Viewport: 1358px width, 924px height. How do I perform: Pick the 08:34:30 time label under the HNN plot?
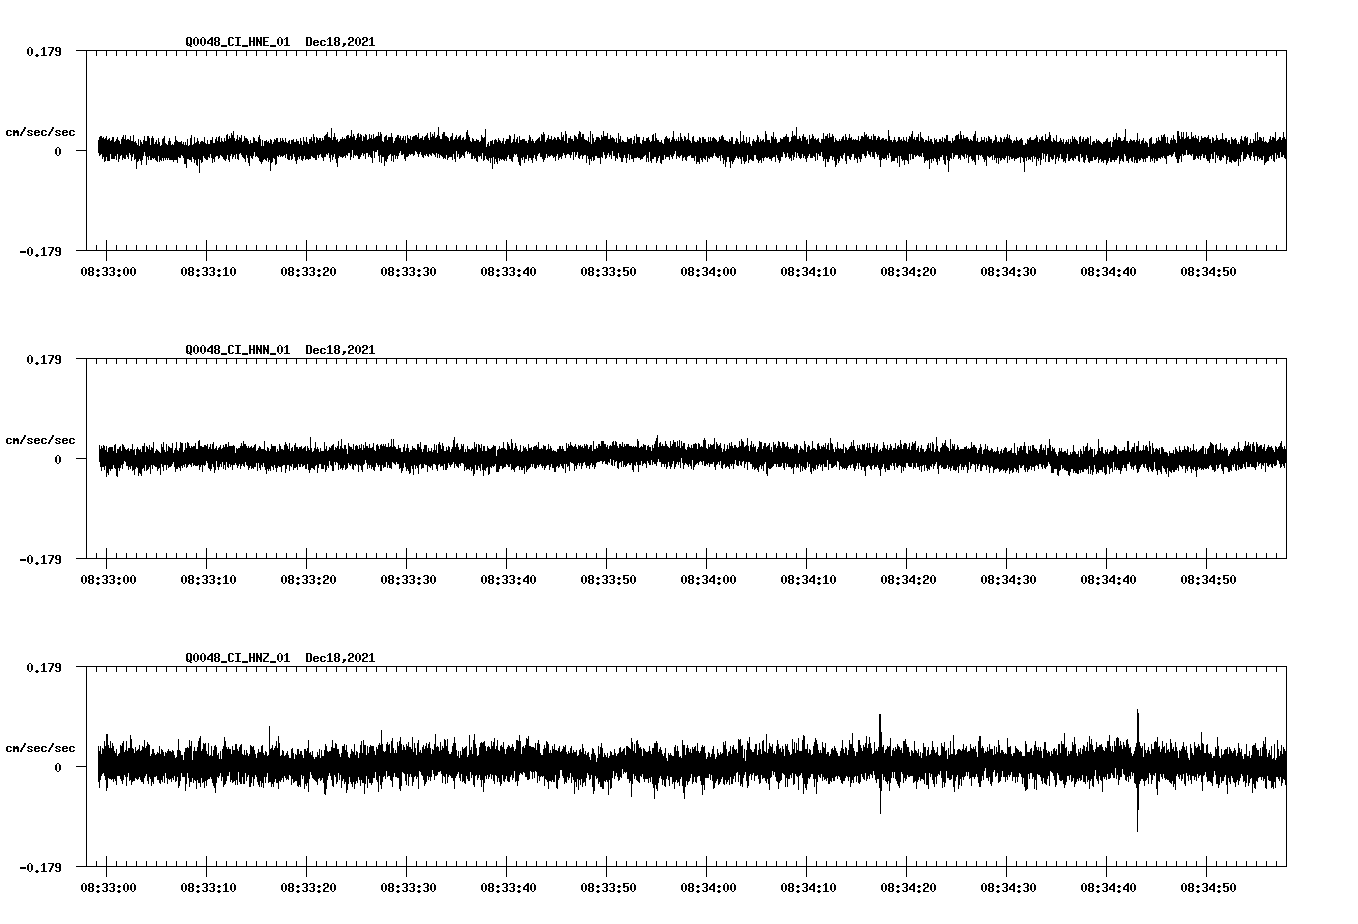pyautogui.click(x=1008, y=579)
